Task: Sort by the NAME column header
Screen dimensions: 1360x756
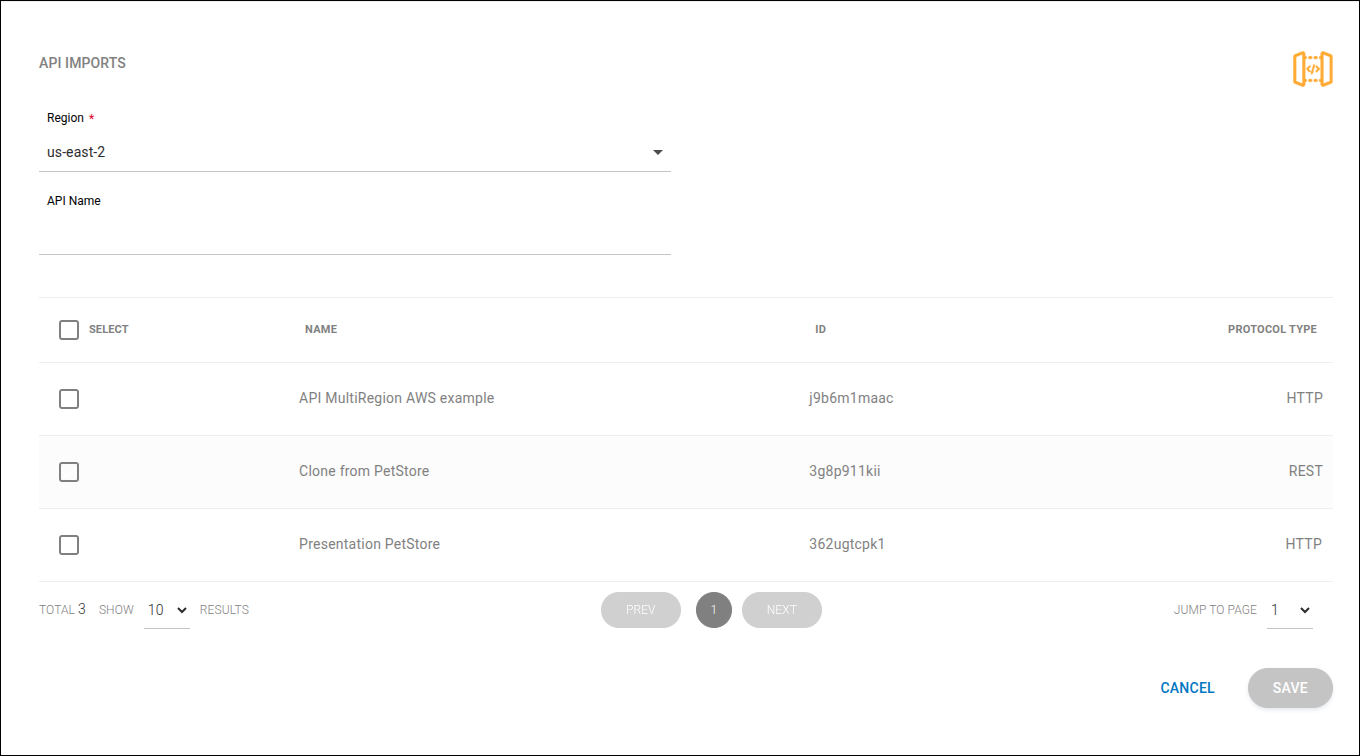Action: pos(320,329)
